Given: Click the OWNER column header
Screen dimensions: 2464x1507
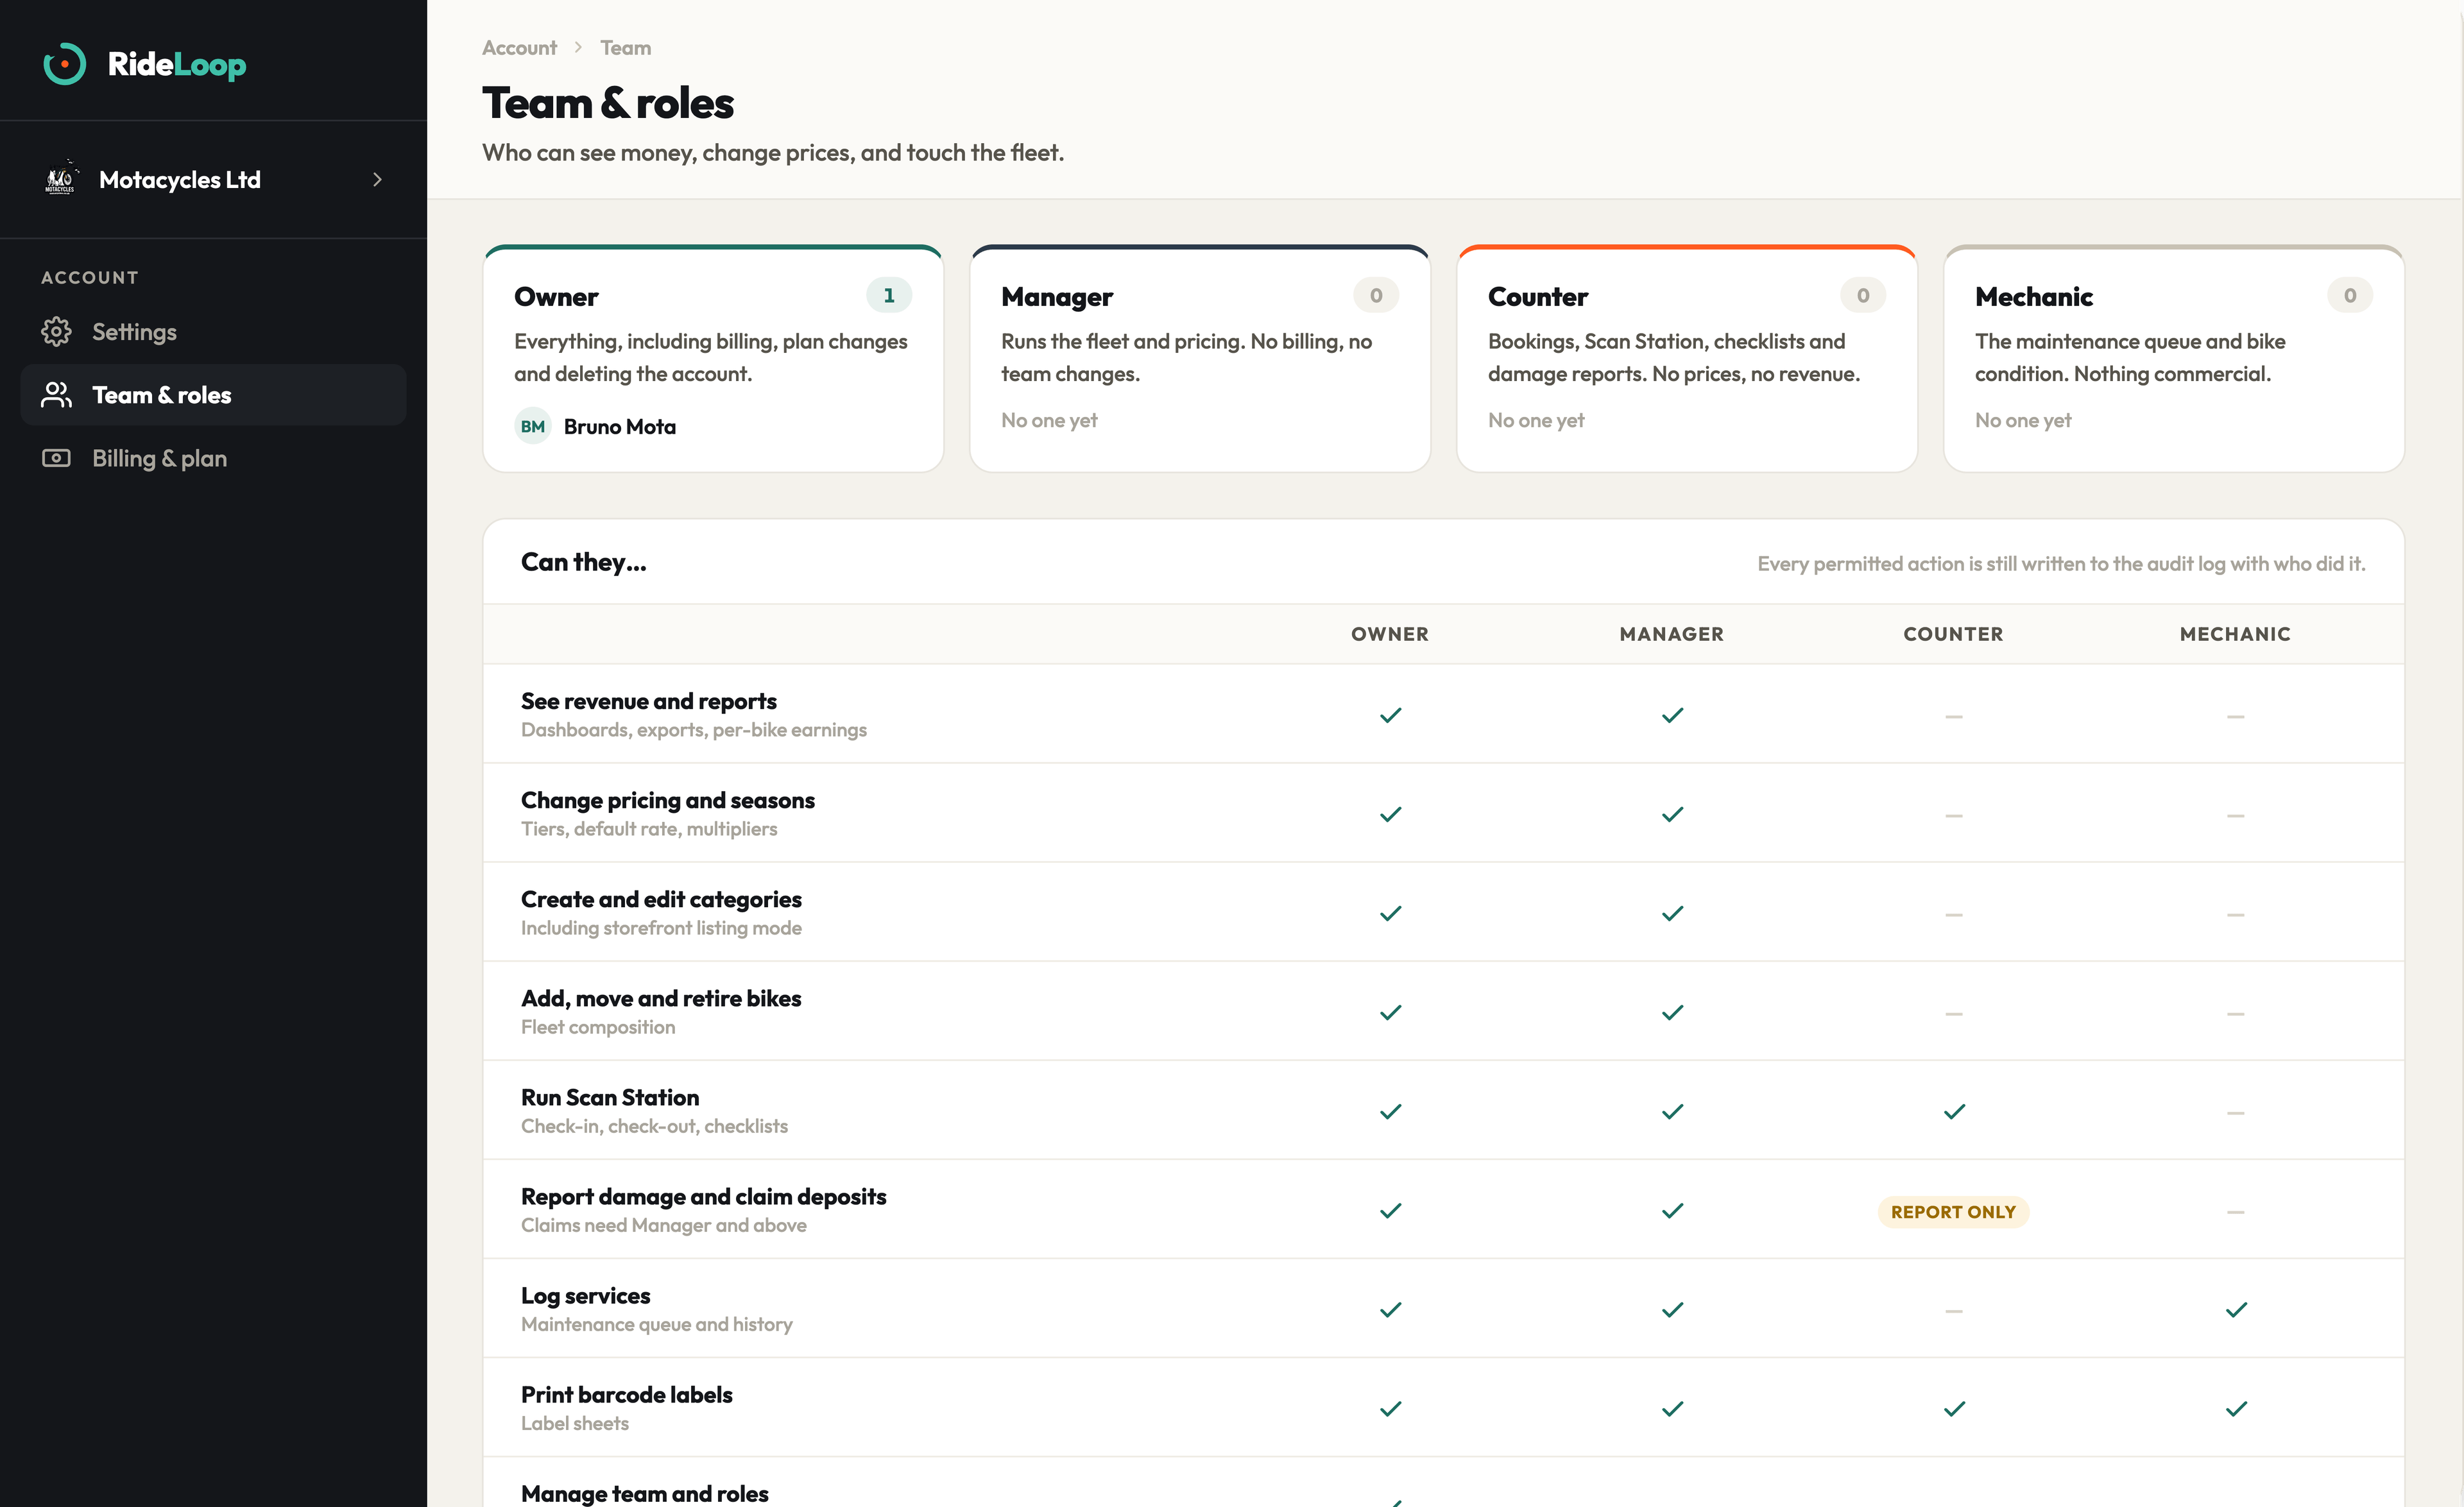Looking at the screenshot, I should (x=1390, y=634).
